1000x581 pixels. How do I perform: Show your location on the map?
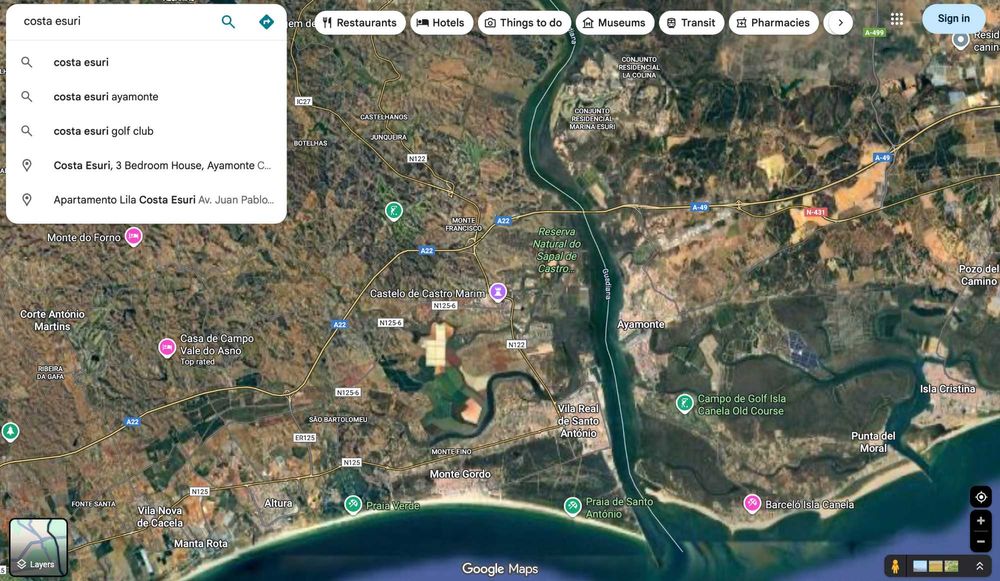click(981, 497)
